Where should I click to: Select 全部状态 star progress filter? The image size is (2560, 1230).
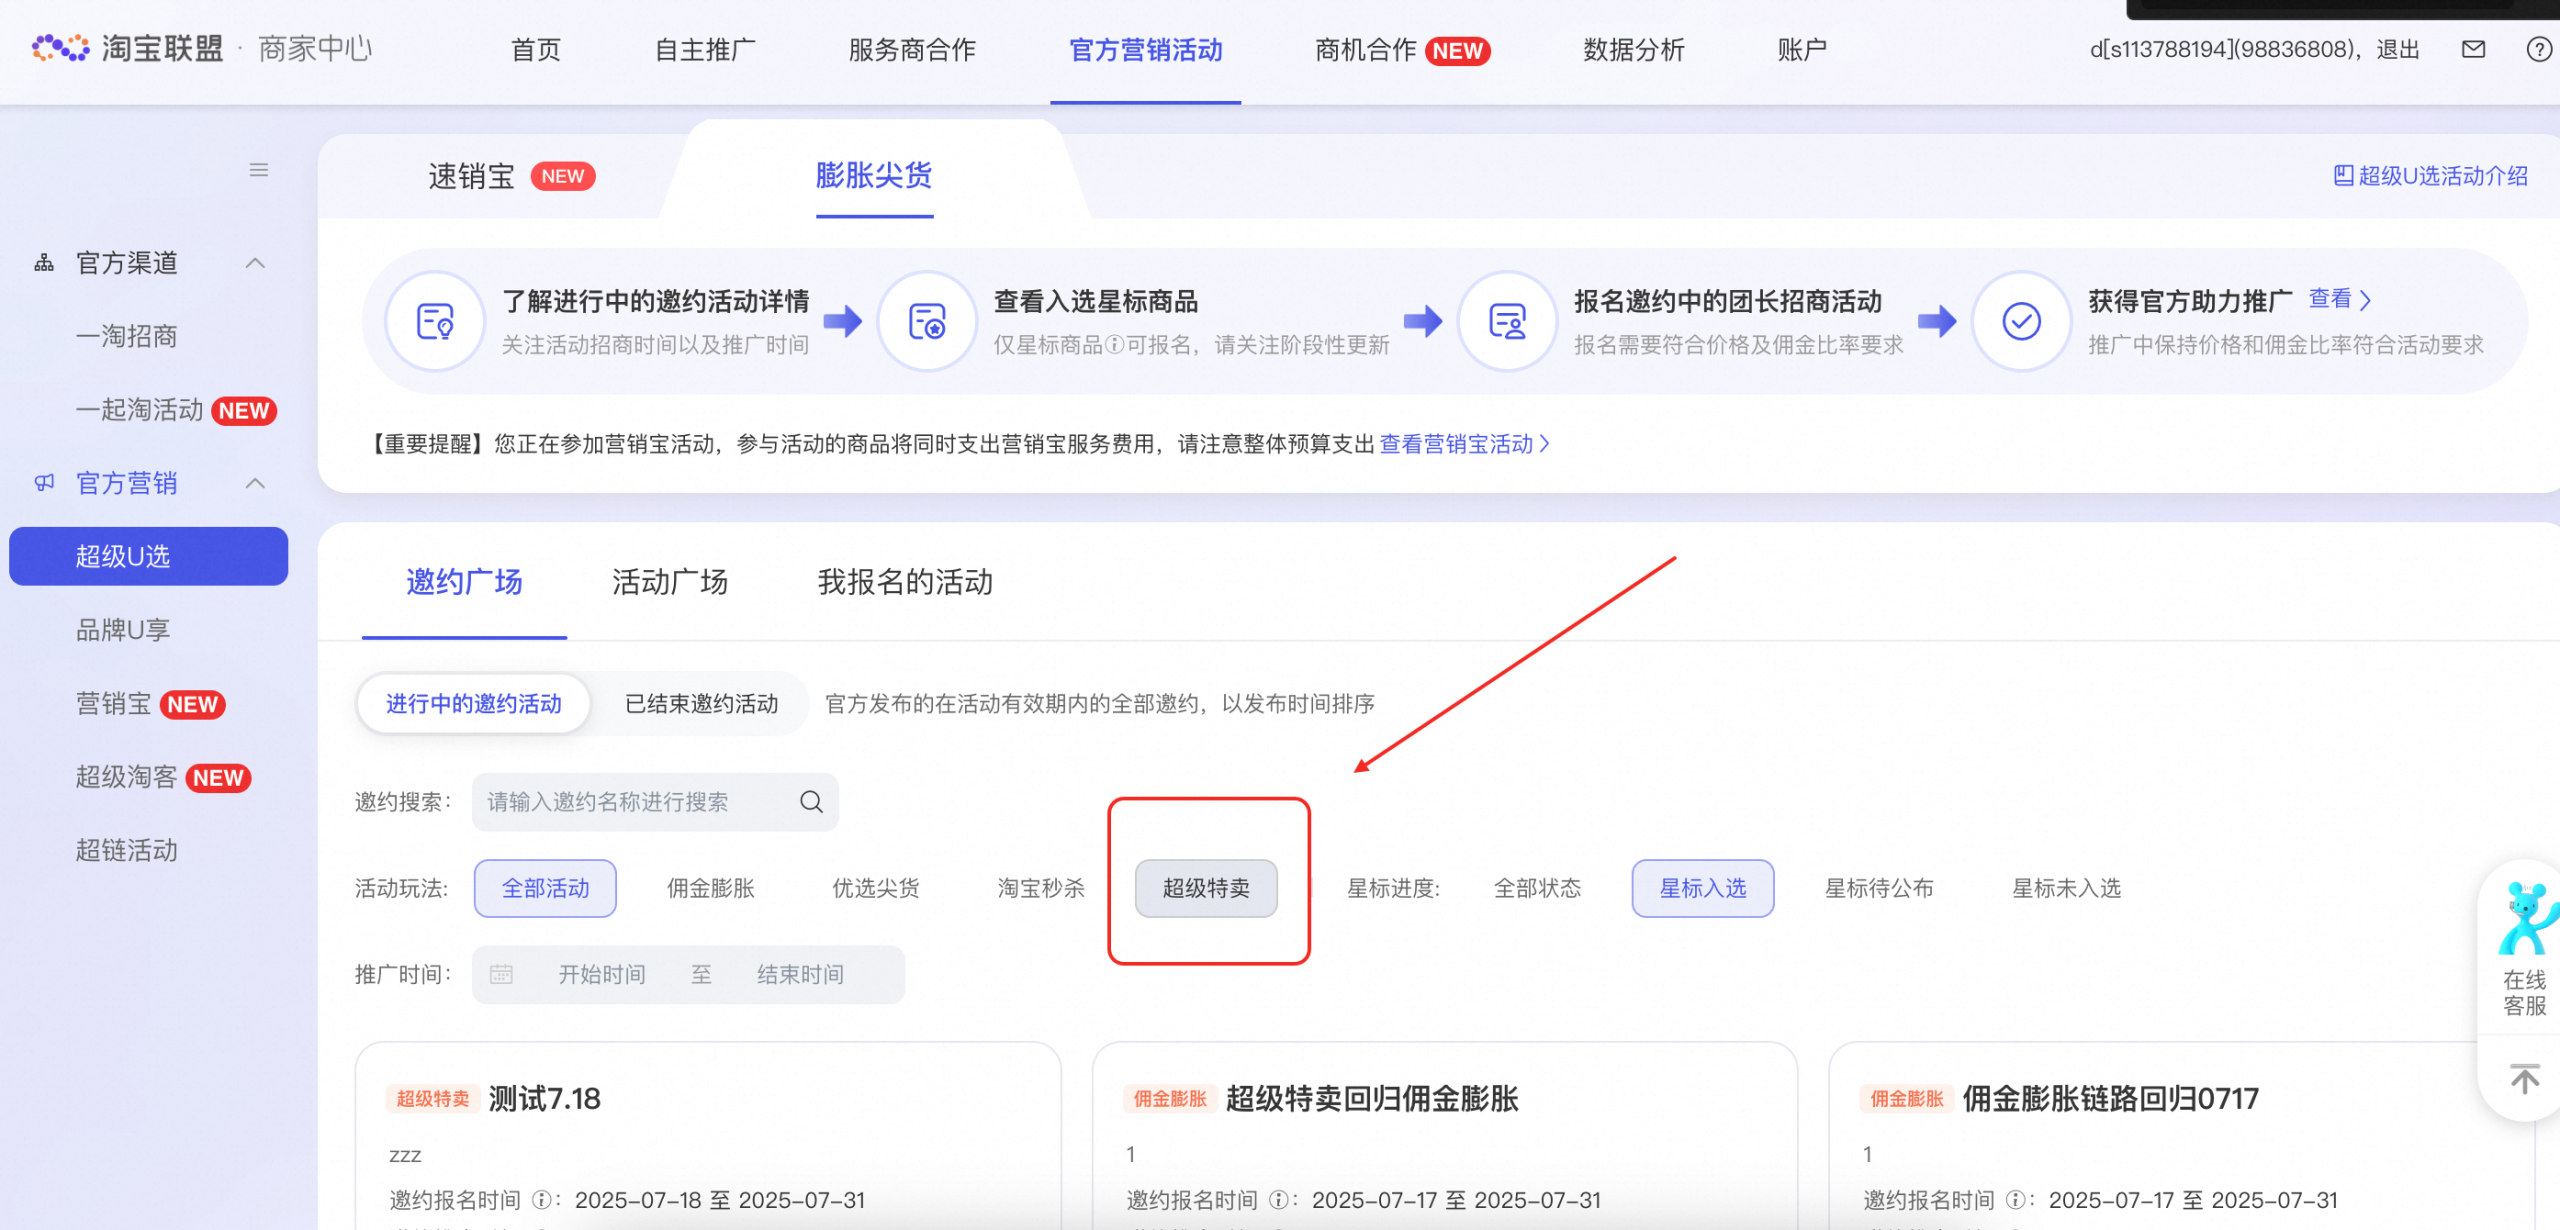(x=1537, y=888)
